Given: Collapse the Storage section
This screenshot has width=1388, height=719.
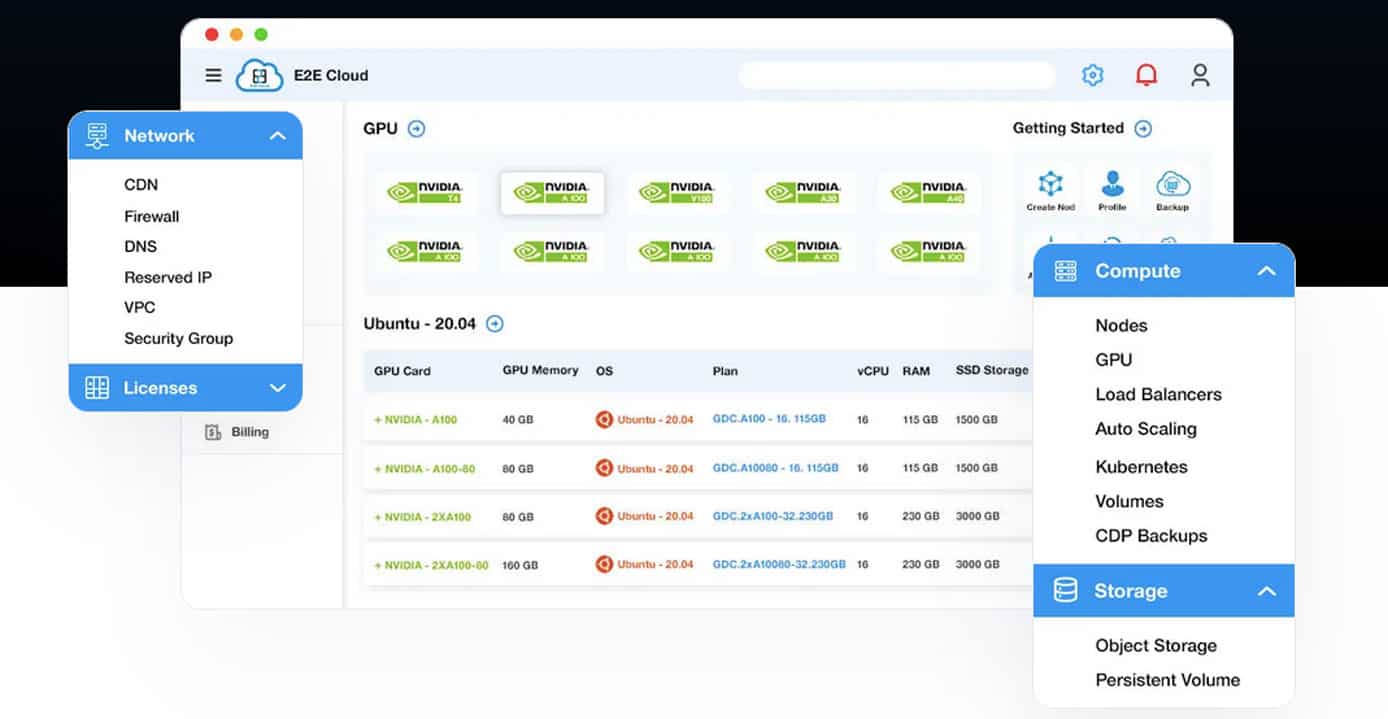Looking at the screenshot, I should tap(1267, 590).
